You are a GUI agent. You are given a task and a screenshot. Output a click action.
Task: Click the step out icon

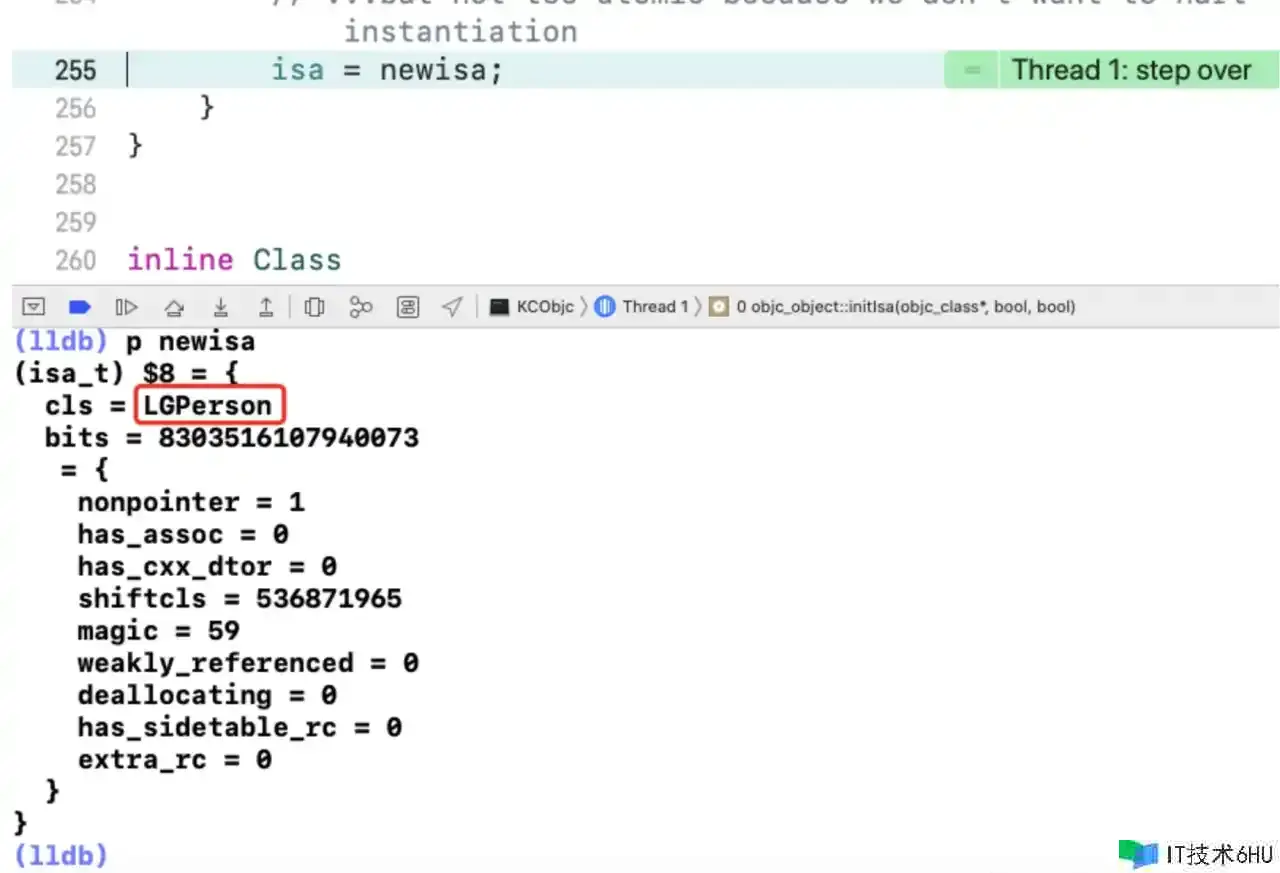click(266, 307)
